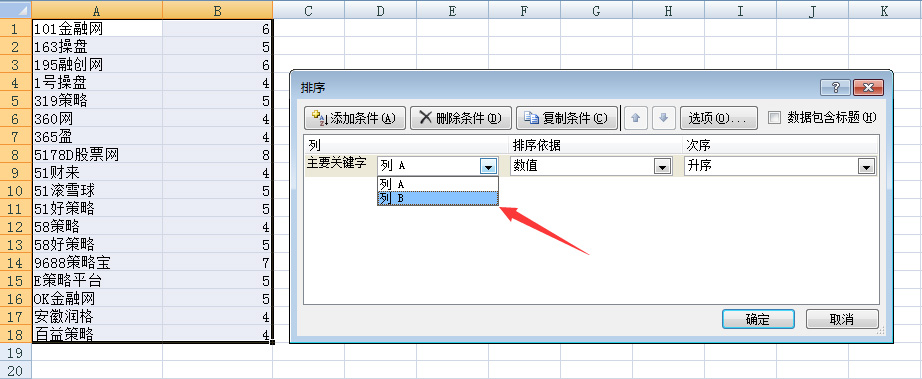This screenshot has height=379, width=922.
Task: Click the sort dialog help question mark
Action: point(836,88)
